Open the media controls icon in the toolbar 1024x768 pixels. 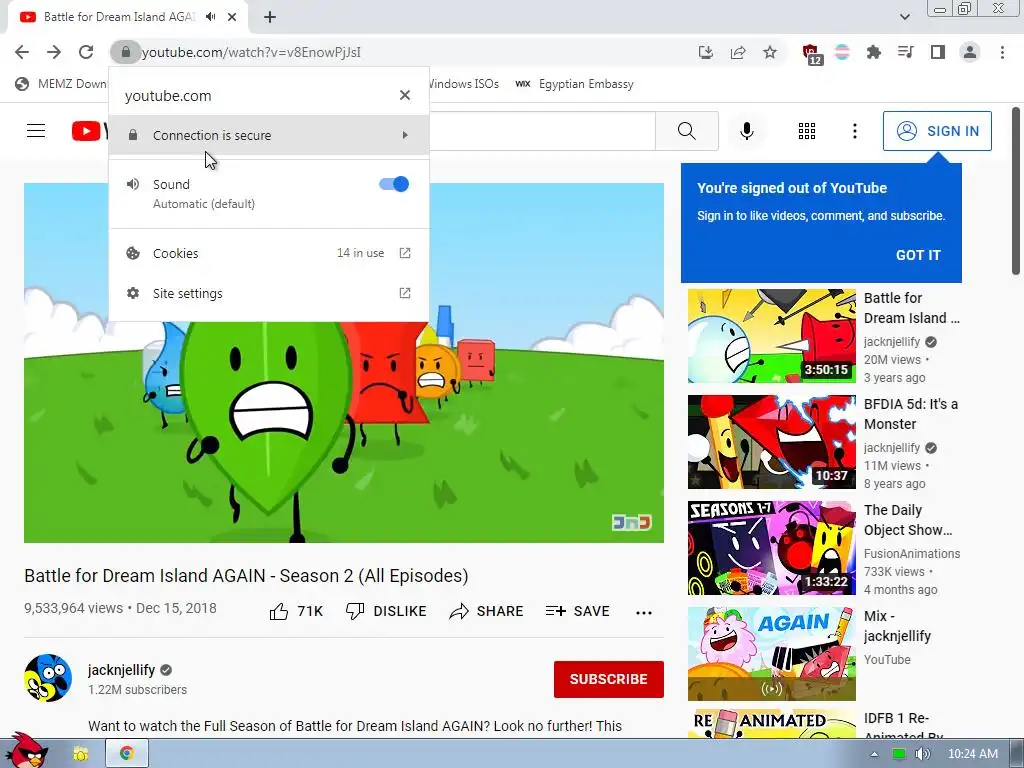(905, 52)
